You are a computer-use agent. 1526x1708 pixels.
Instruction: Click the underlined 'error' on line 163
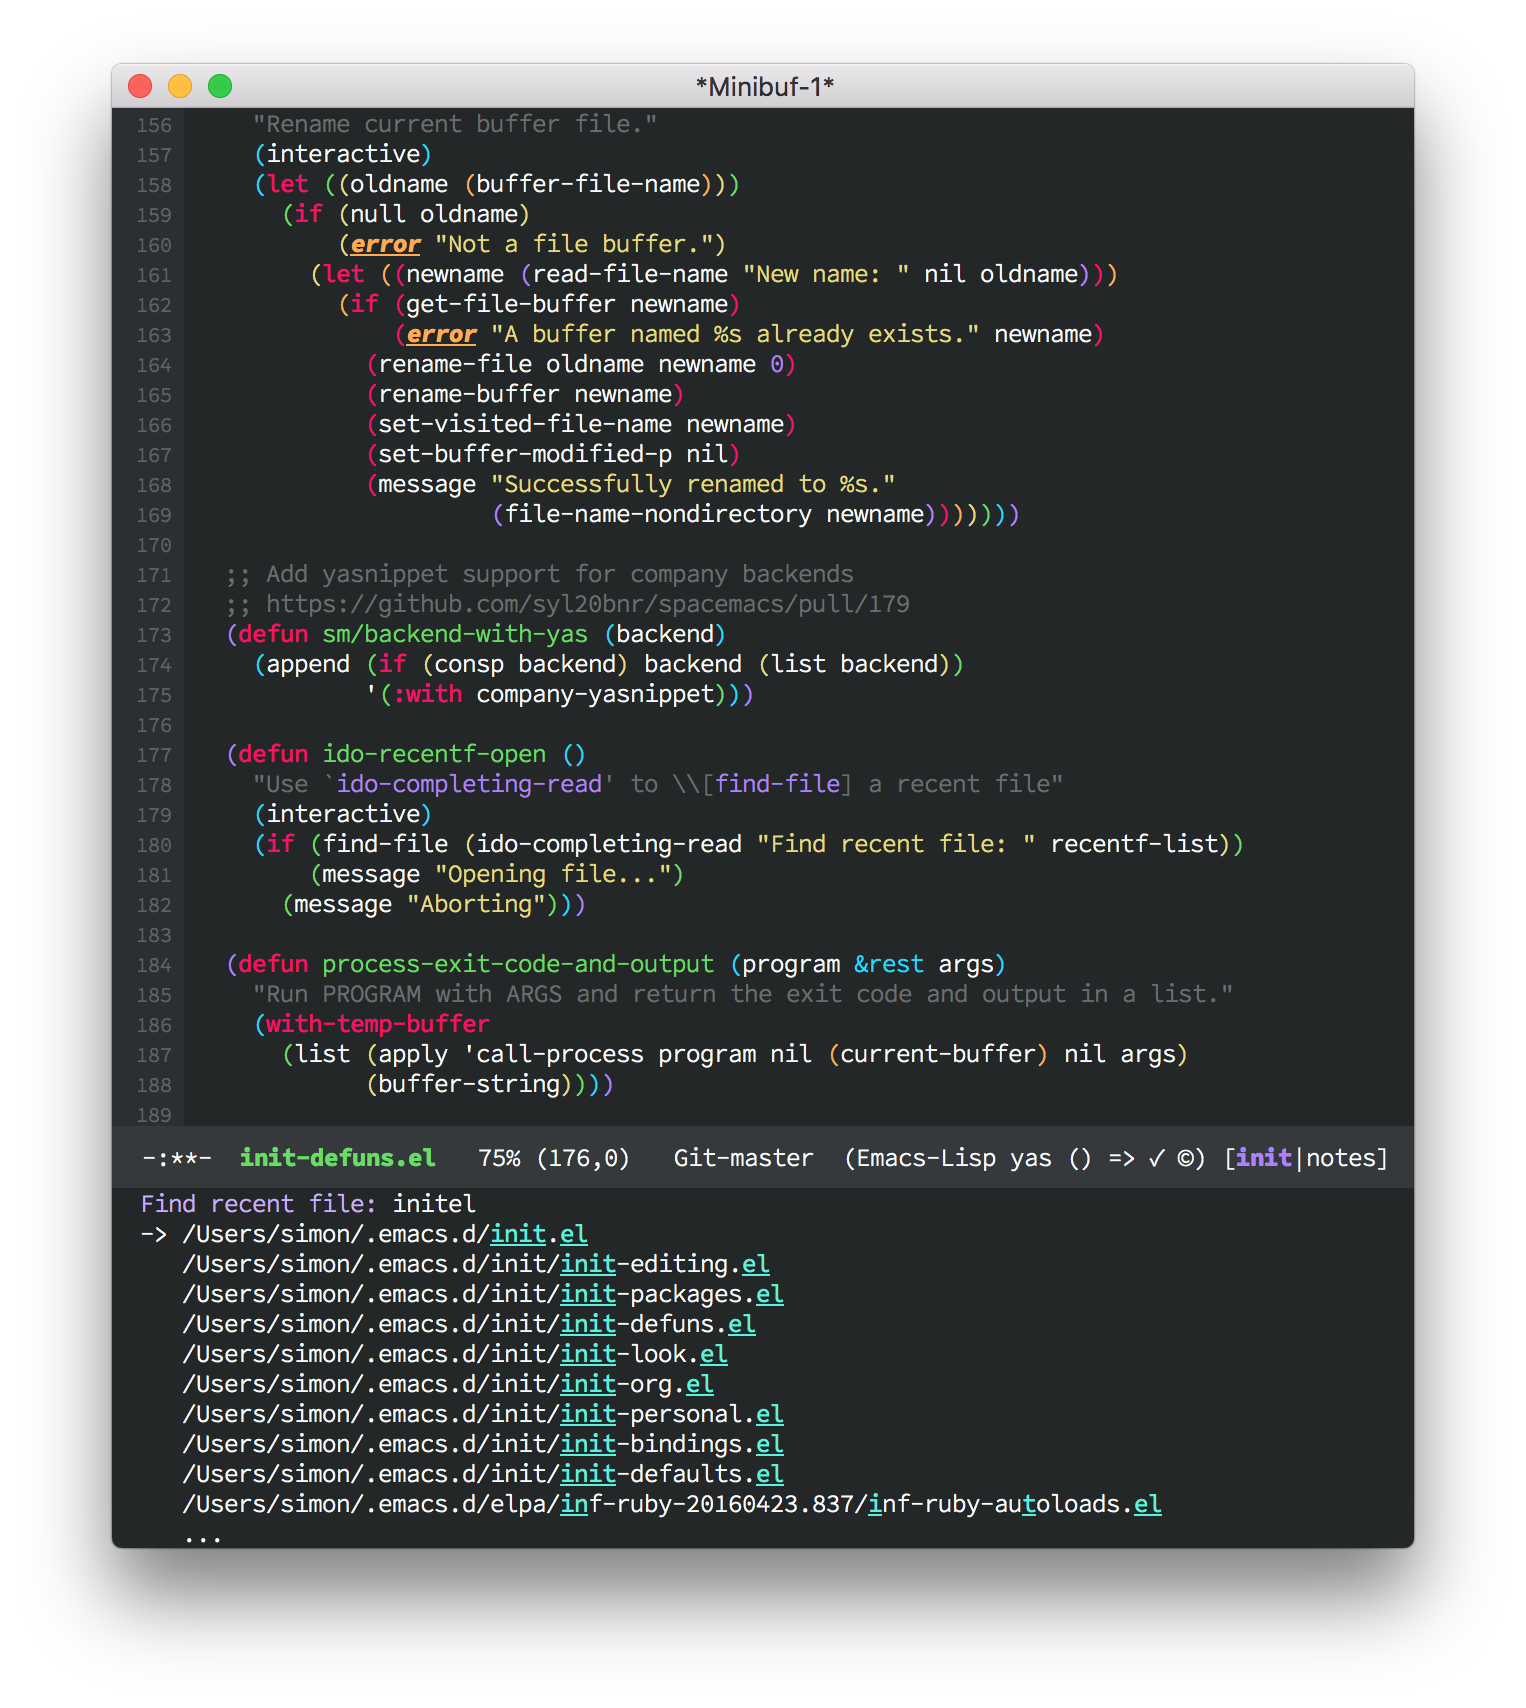coord(441,334)
